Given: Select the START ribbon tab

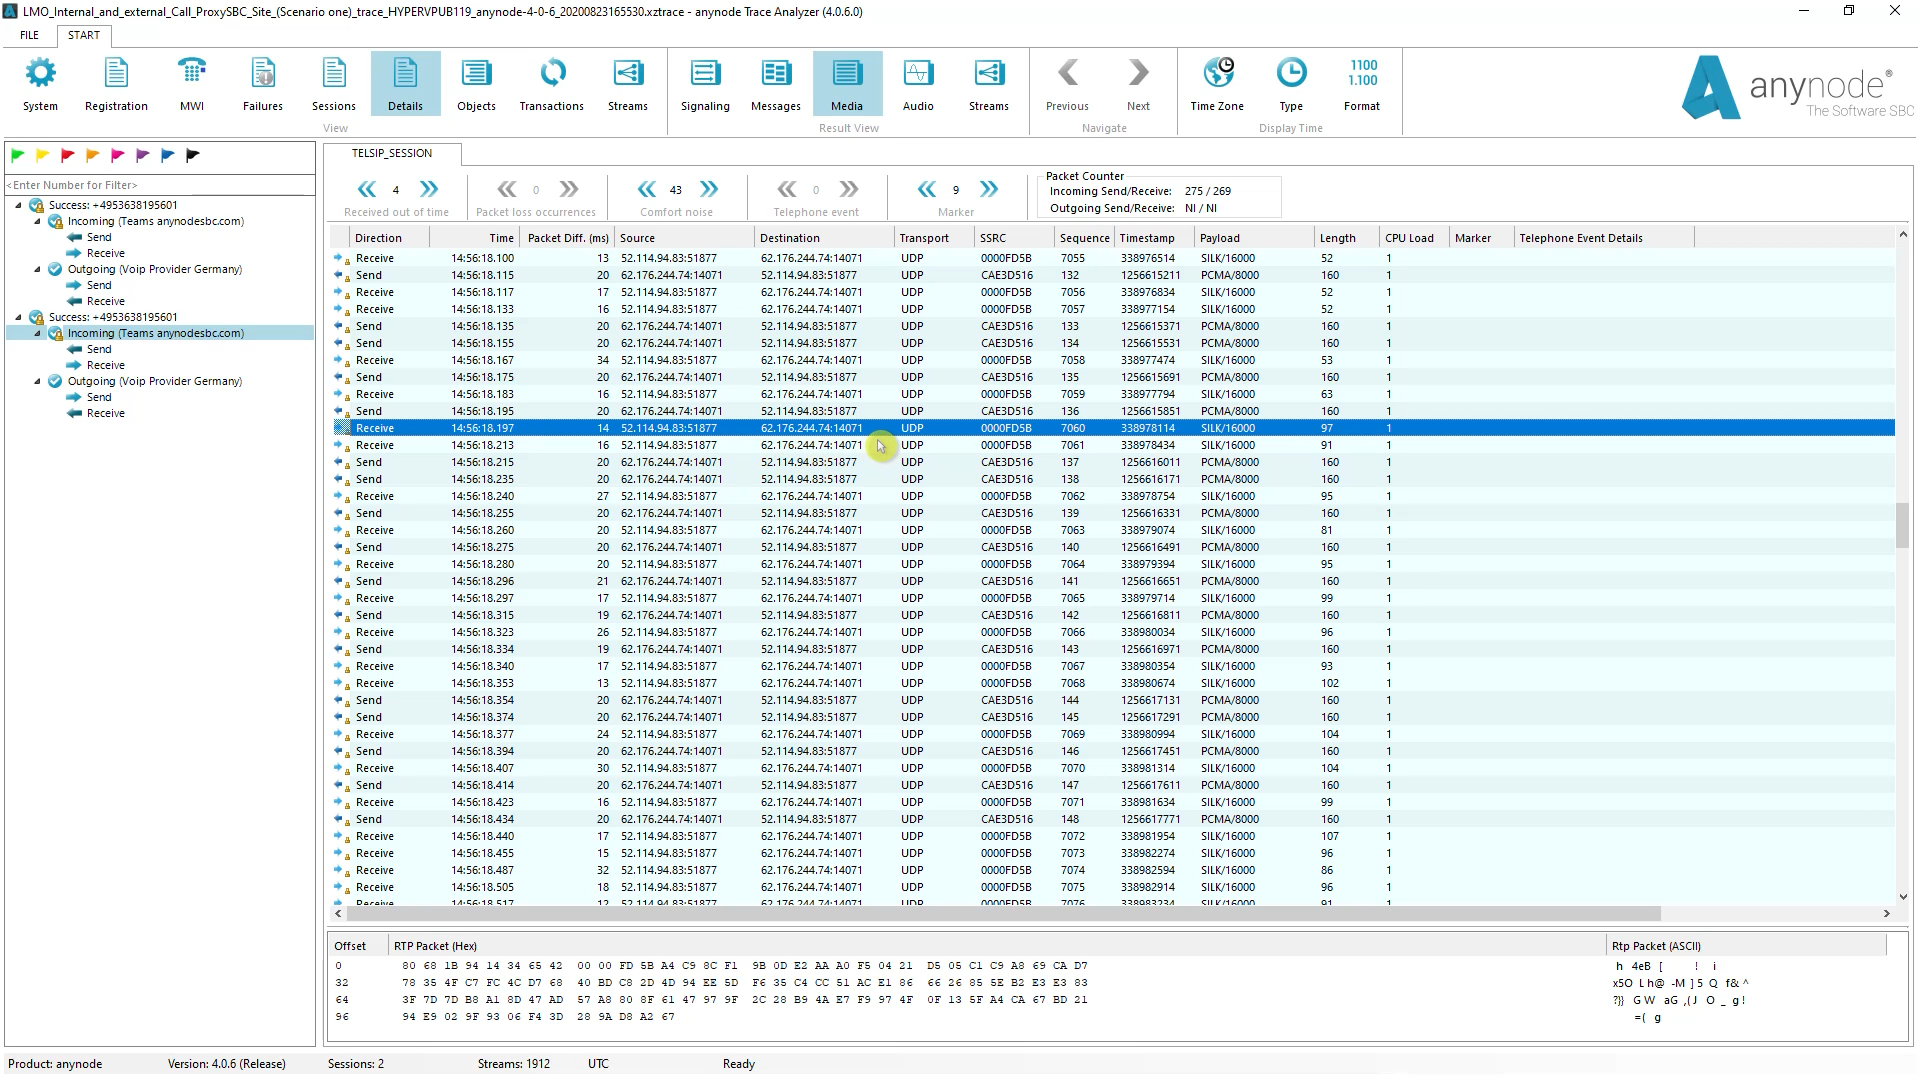Looking at the screenshot, I should point(84,35).
